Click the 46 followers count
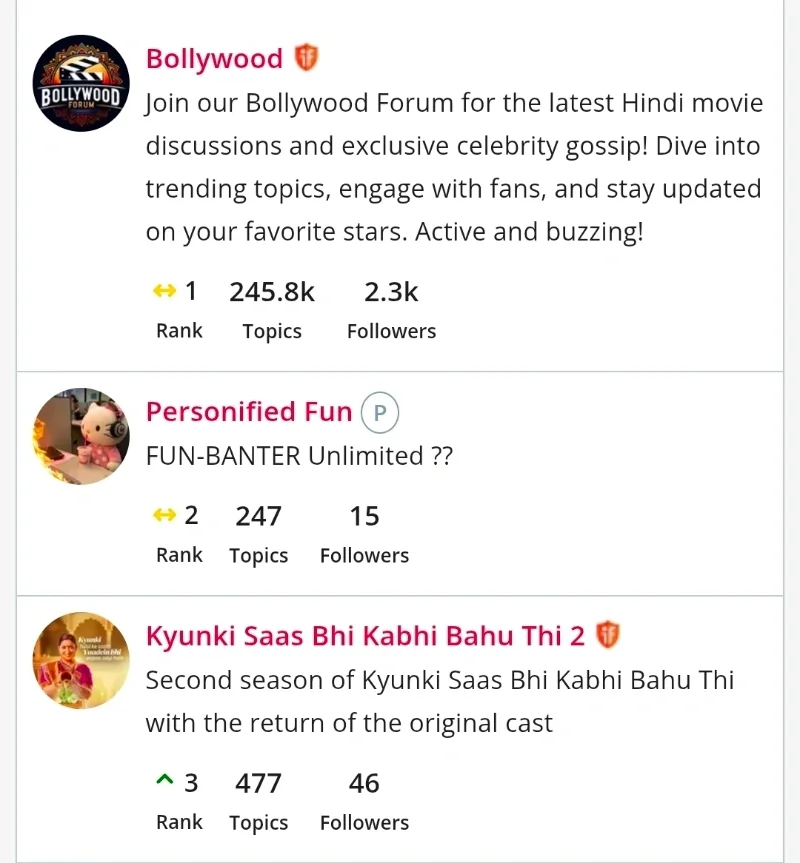The width and height of the screenshot is (800, 863). point(364,783)
